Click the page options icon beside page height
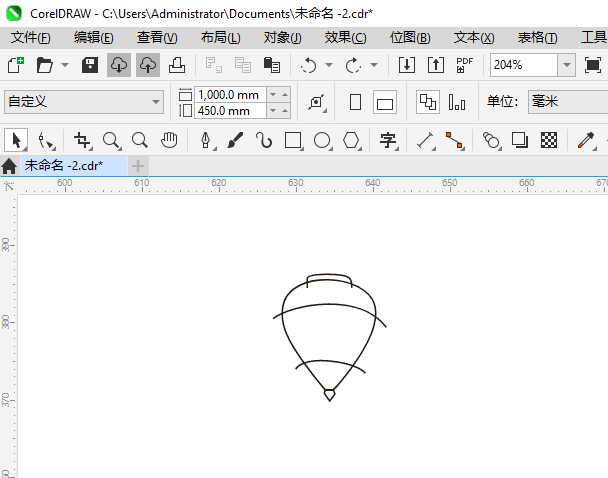This screenshot has height=478, width=608. 316,102
